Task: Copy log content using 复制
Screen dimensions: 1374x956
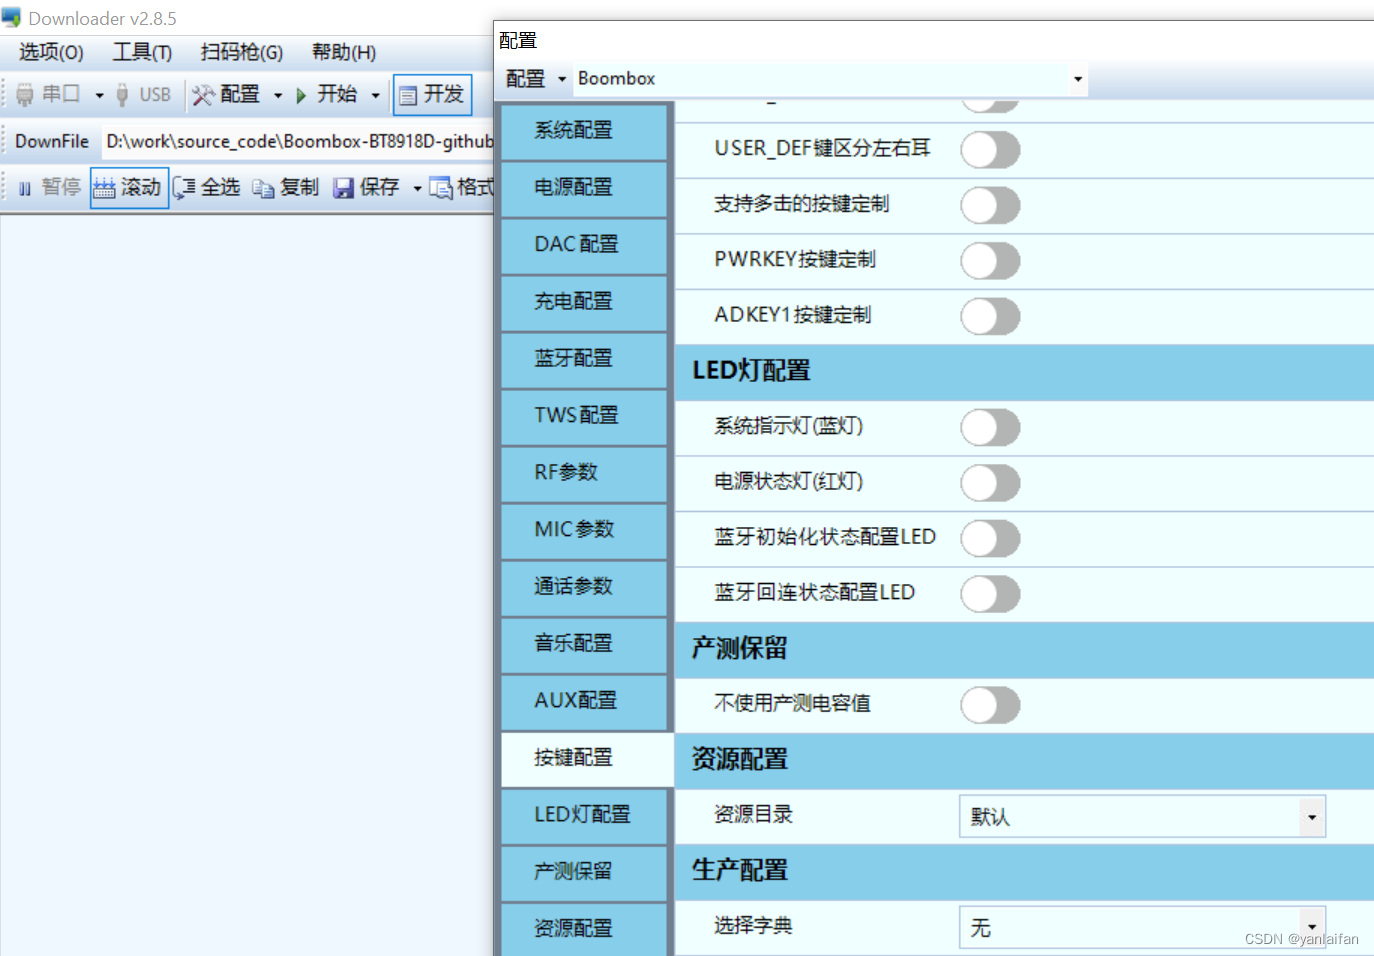Action: pos(287,187)
